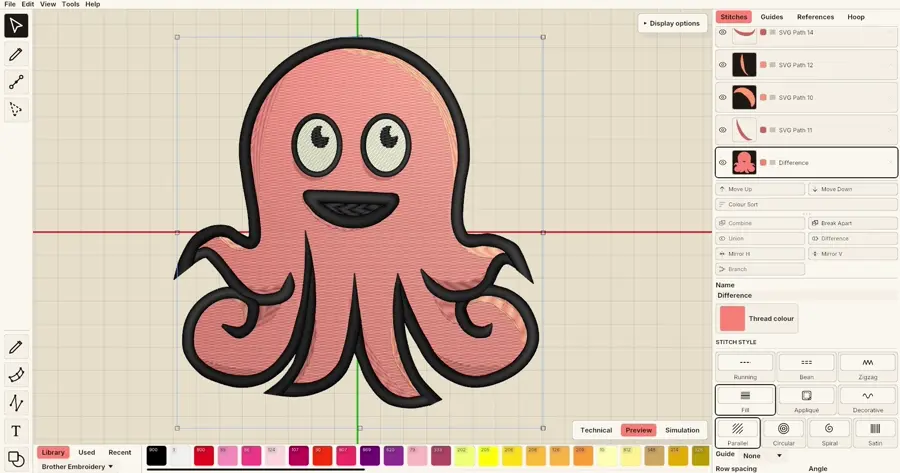900x473 pixels.
Task: Select the SVG Path 11 layer row
Action: coord(806,130)
